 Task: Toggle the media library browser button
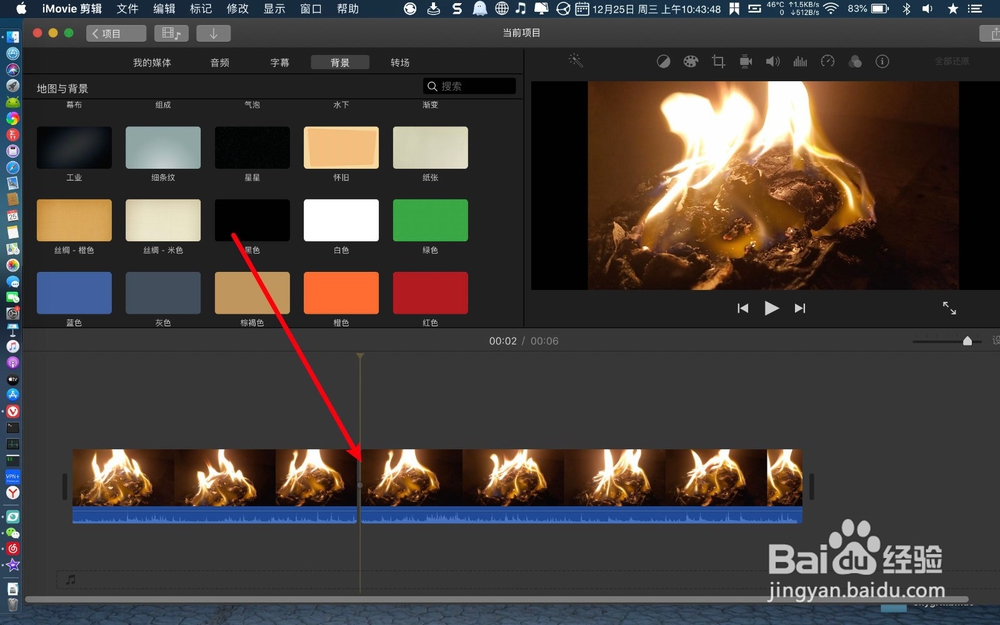click(171, 33)
